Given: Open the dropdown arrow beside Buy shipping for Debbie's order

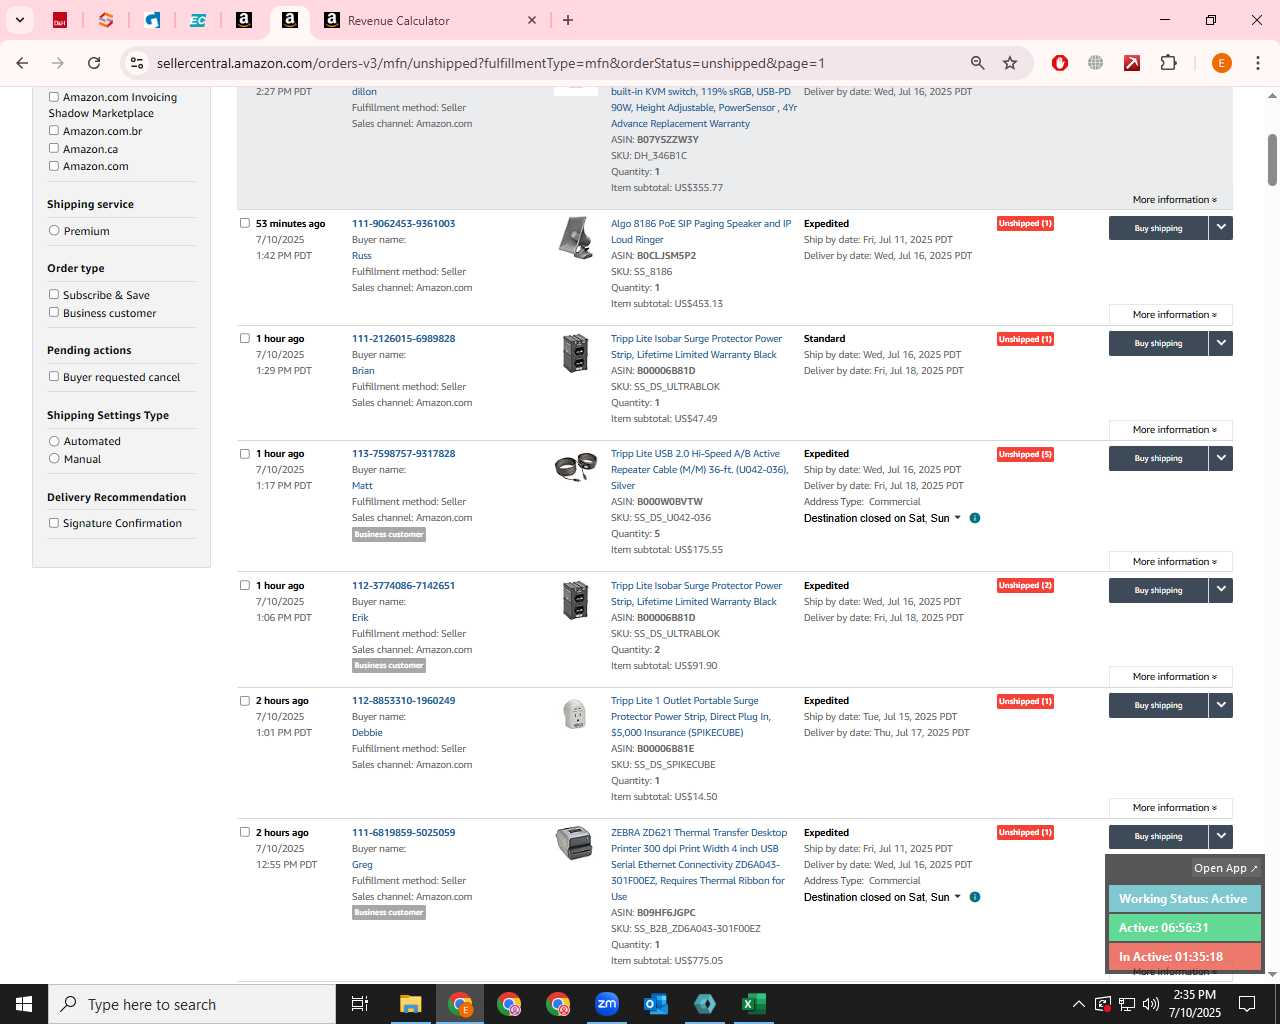Looking at the screenshot, I should tap(1221, 705).
